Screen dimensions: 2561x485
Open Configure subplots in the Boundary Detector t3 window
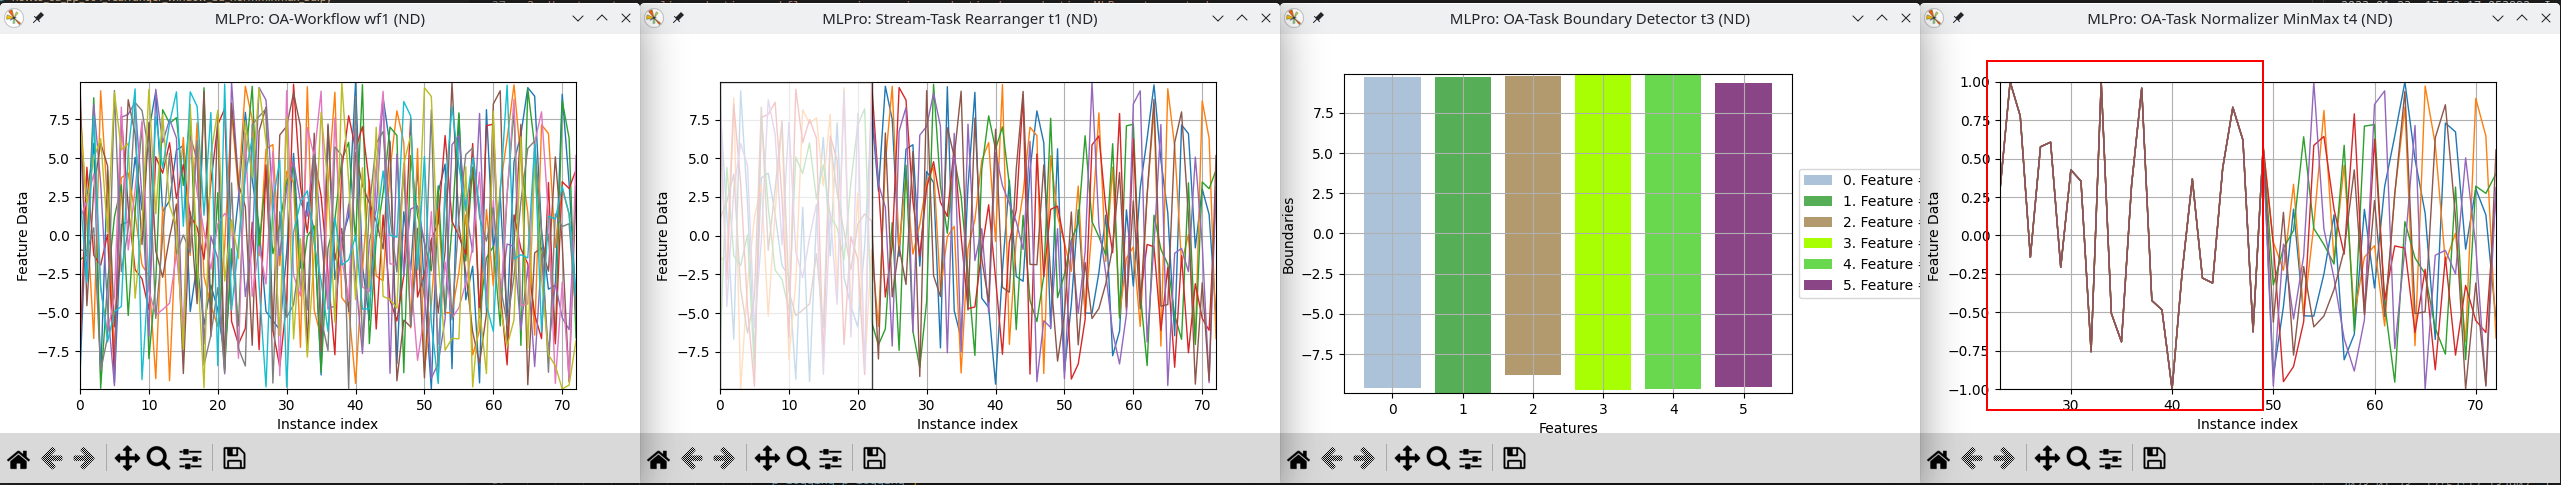[x=1470, y=459]
